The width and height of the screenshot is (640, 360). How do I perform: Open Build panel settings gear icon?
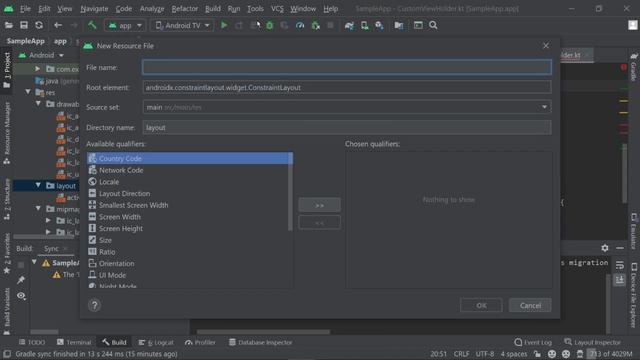[x=605, y=248]
